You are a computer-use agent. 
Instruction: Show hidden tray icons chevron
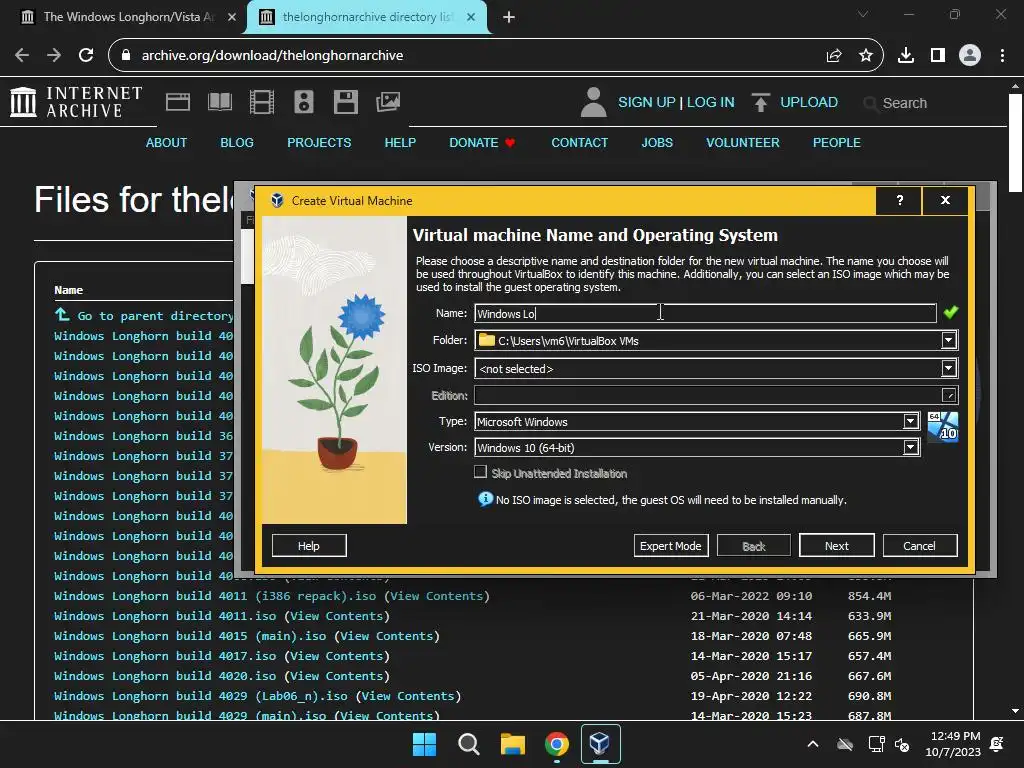[813, 744]
